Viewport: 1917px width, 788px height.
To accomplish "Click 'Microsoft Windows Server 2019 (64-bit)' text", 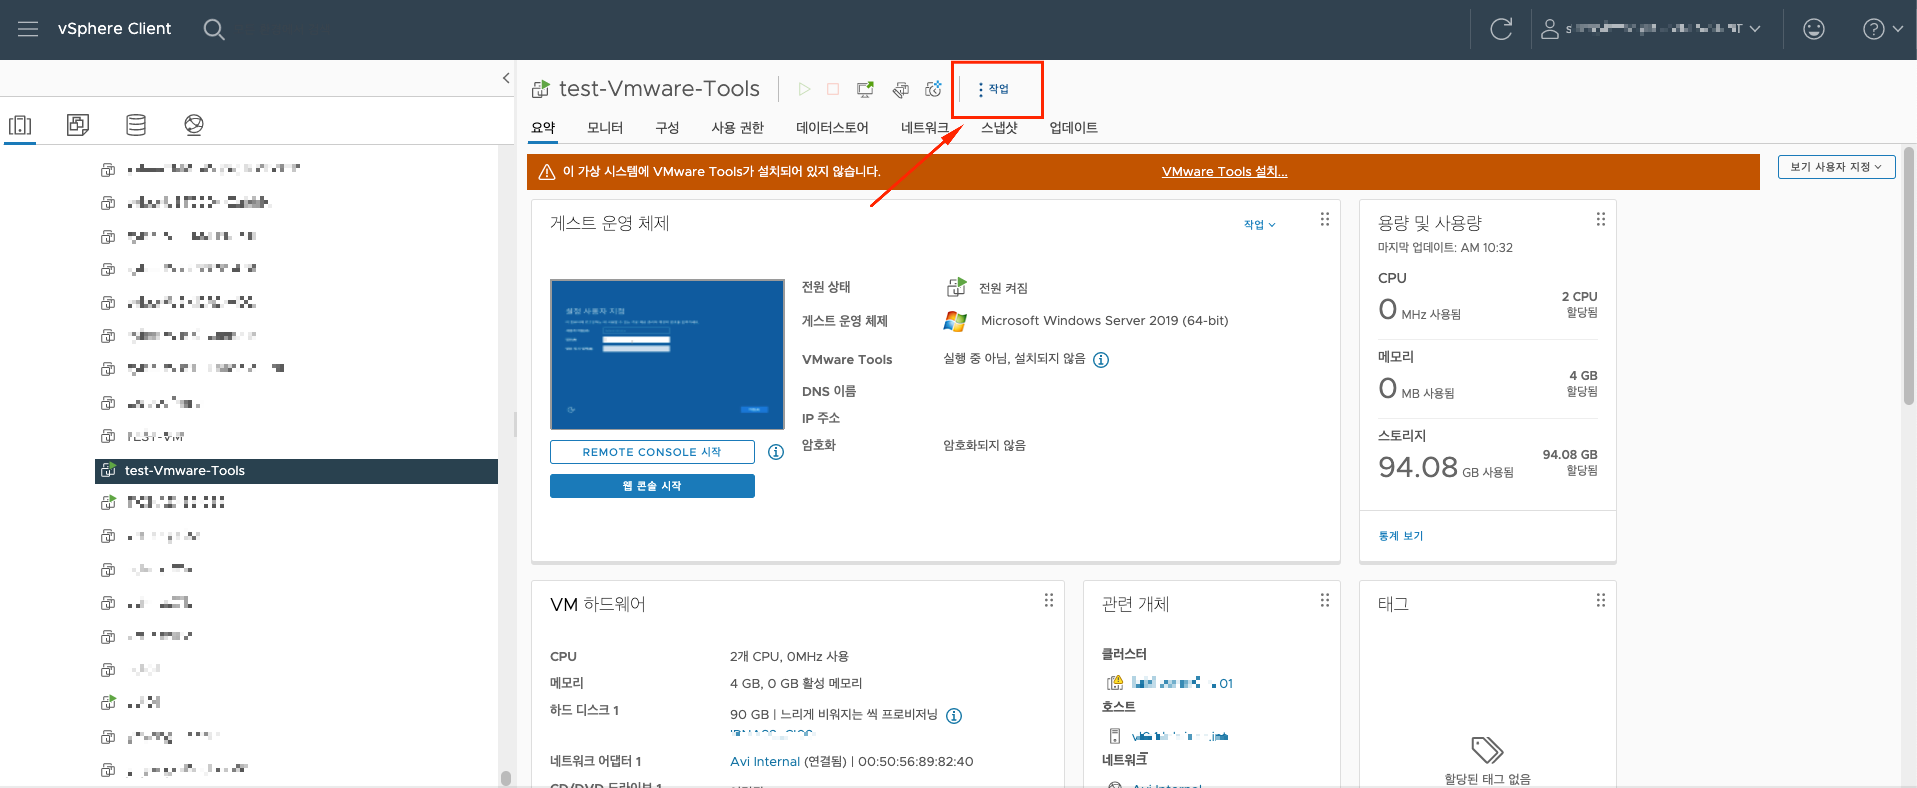I will tap(1105, 321).
